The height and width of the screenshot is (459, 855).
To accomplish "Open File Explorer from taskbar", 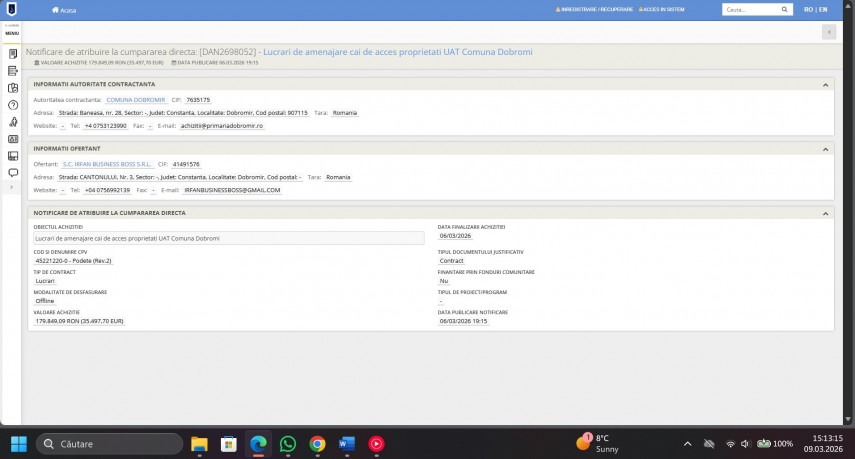I will tap(199, 443).
